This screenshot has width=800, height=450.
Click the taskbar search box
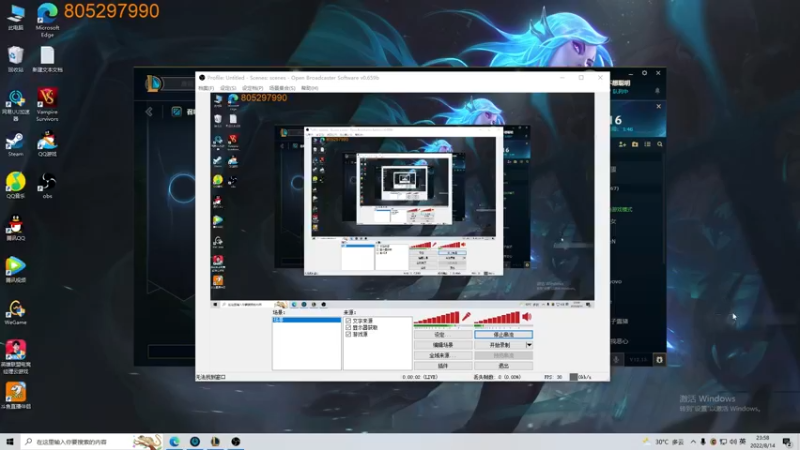coord(91,441)
